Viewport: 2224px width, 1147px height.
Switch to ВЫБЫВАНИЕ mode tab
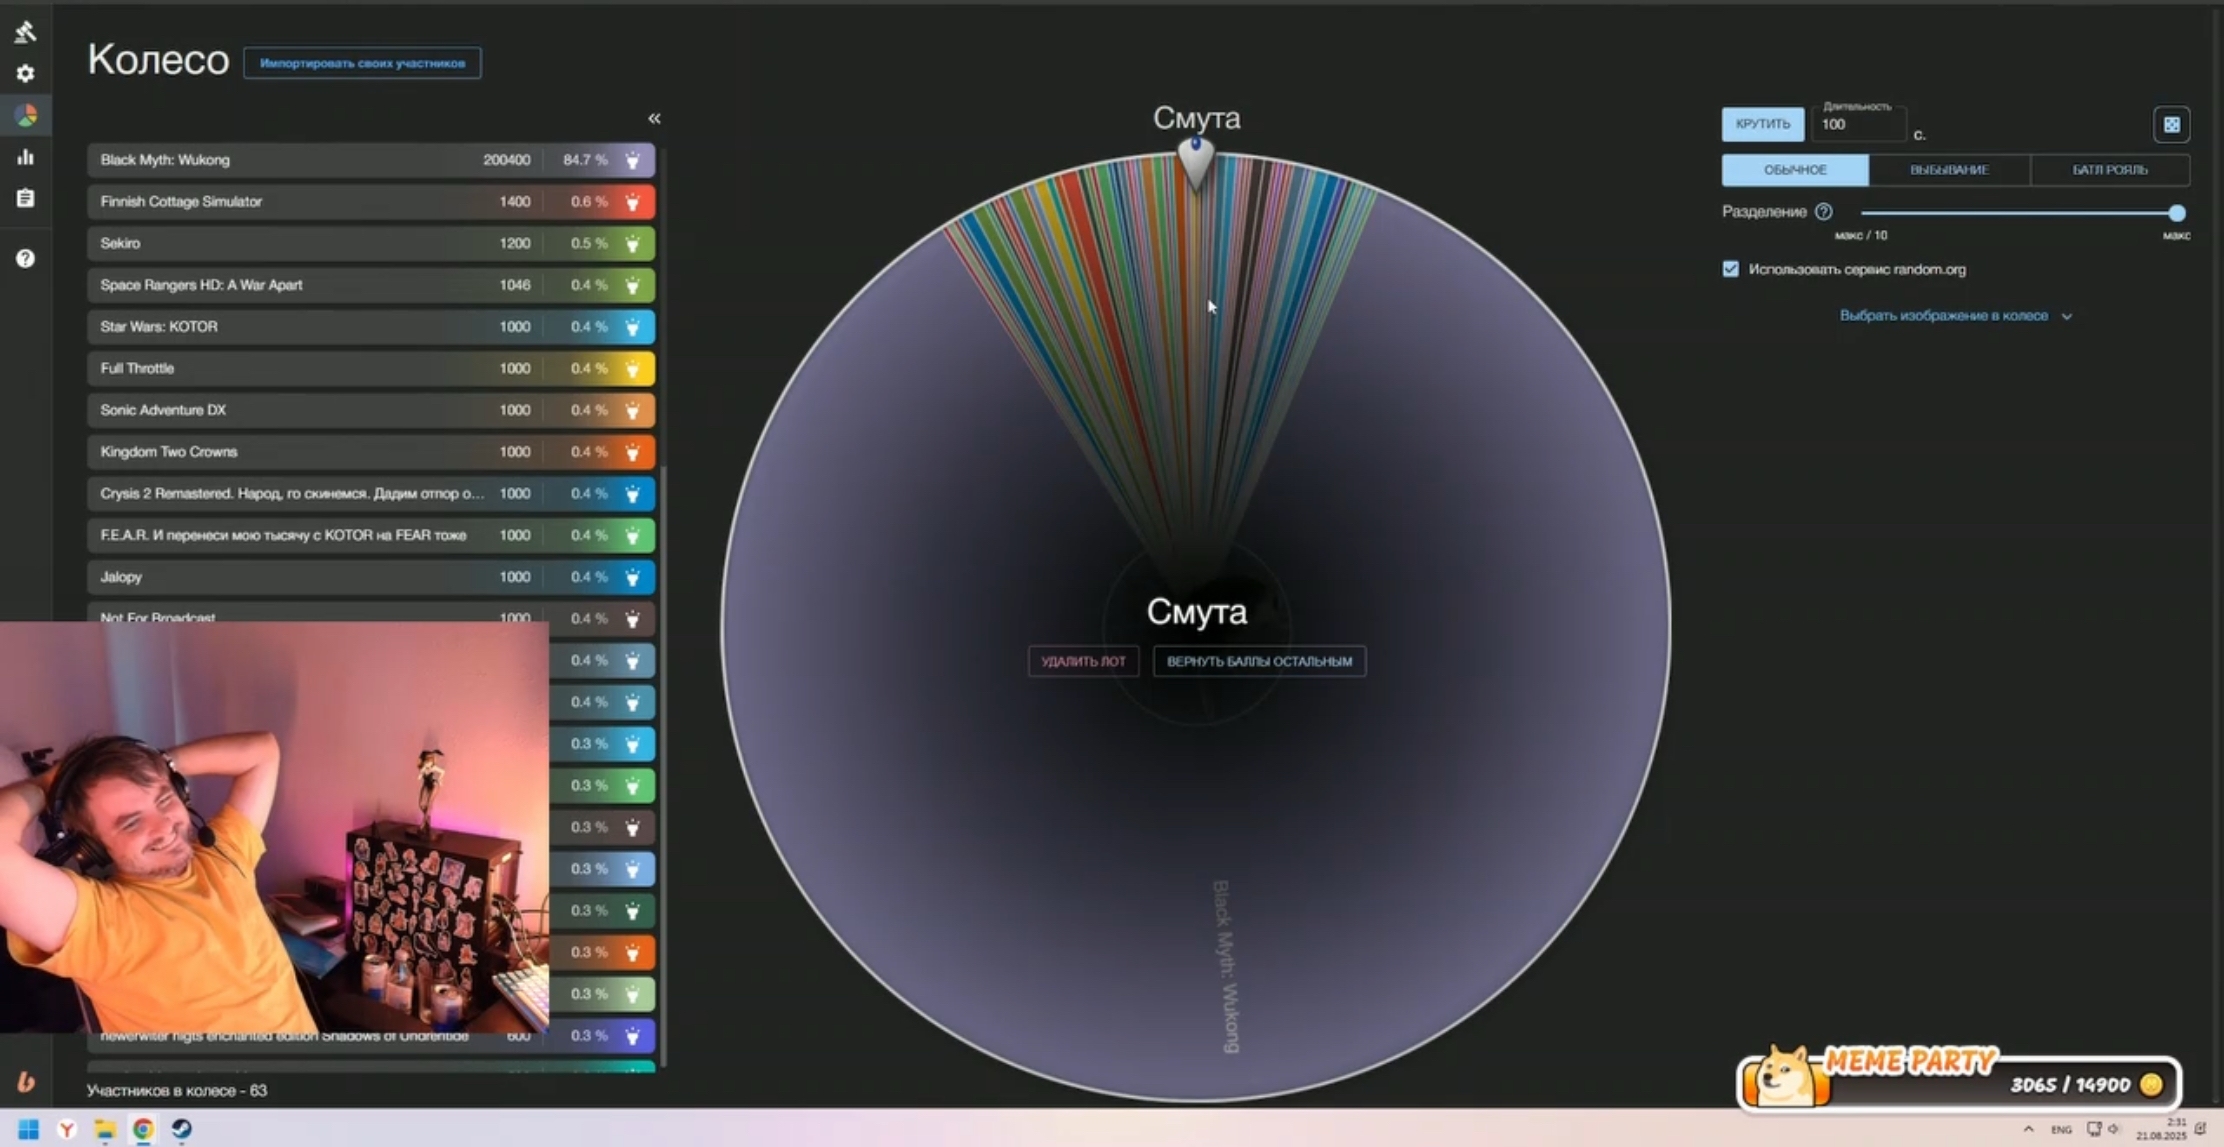tap(1948, 170)
